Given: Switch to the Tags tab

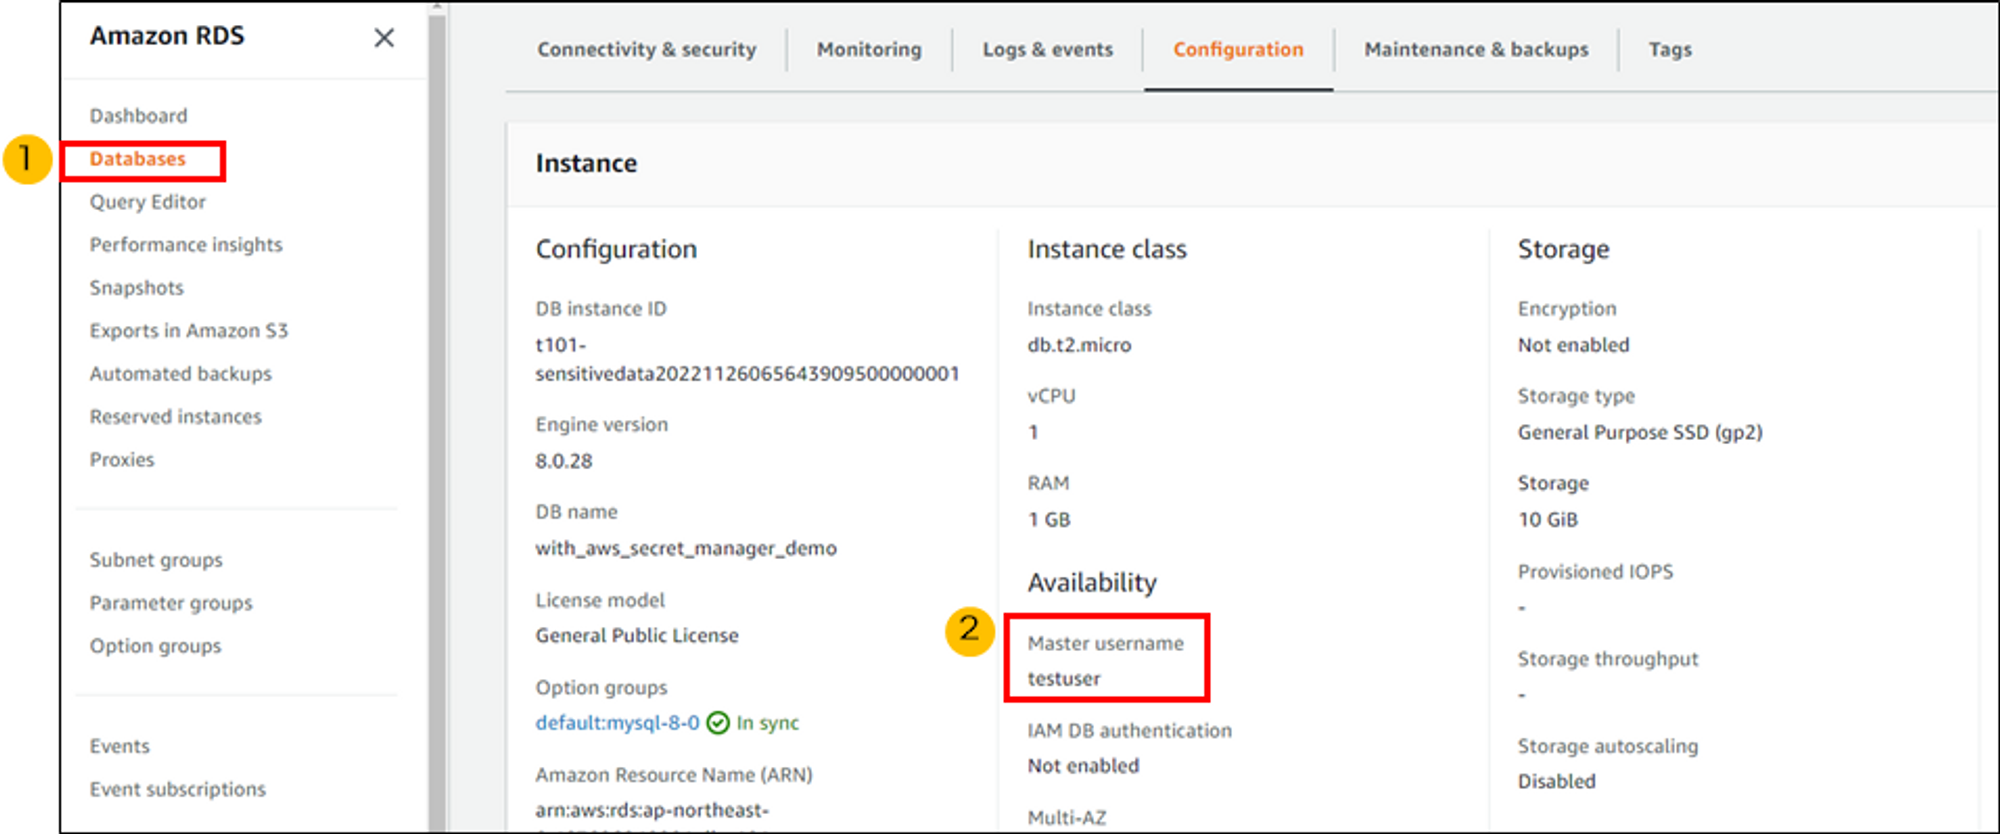Looking at the screenshot, I should [1670, 49].
